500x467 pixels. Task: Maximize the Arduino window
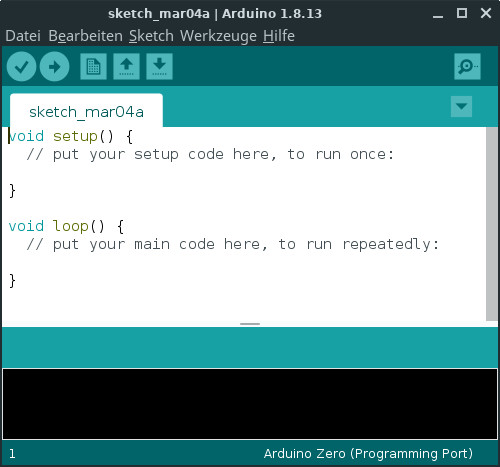tap(462, 13)
